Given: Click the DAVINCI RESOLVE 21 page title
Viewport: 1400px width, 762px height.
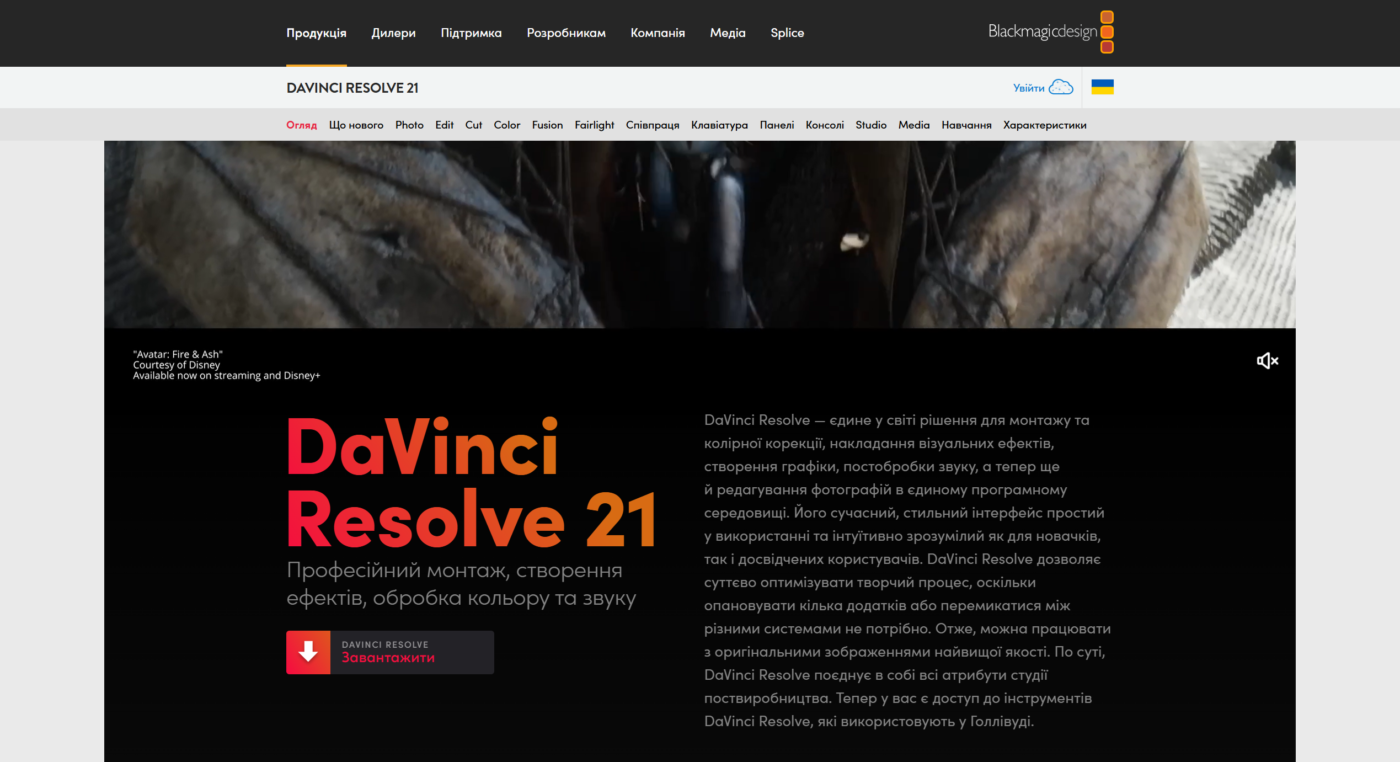Looking at the screenshot, I should tap(352, 88).
